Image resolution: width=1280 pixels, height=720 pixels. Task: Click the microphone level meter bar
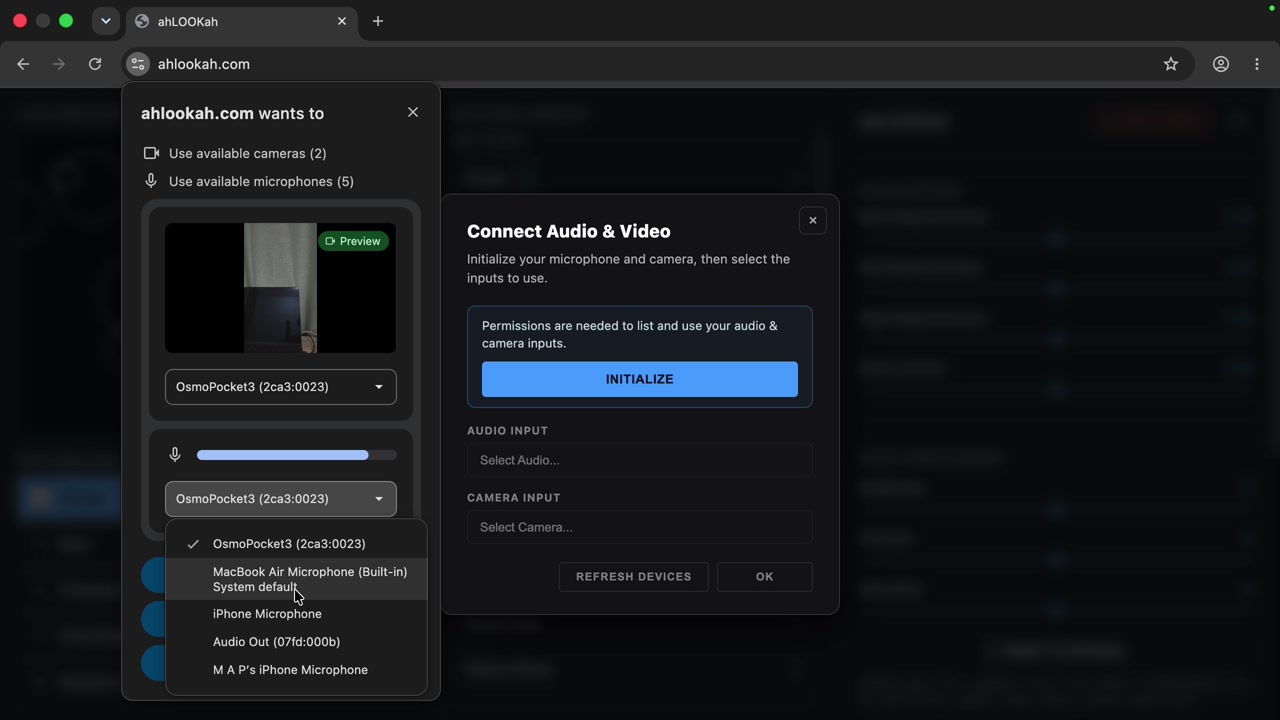pyautogui.click(x=297, y=455)
